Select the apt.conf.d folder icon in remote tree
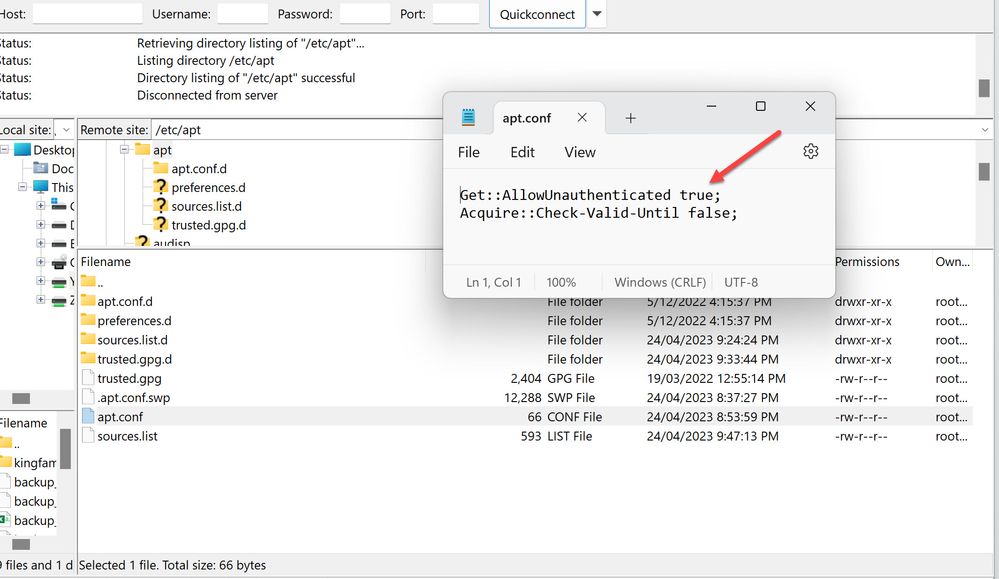Screen dimensions: 999x579 tap(160, 169)
